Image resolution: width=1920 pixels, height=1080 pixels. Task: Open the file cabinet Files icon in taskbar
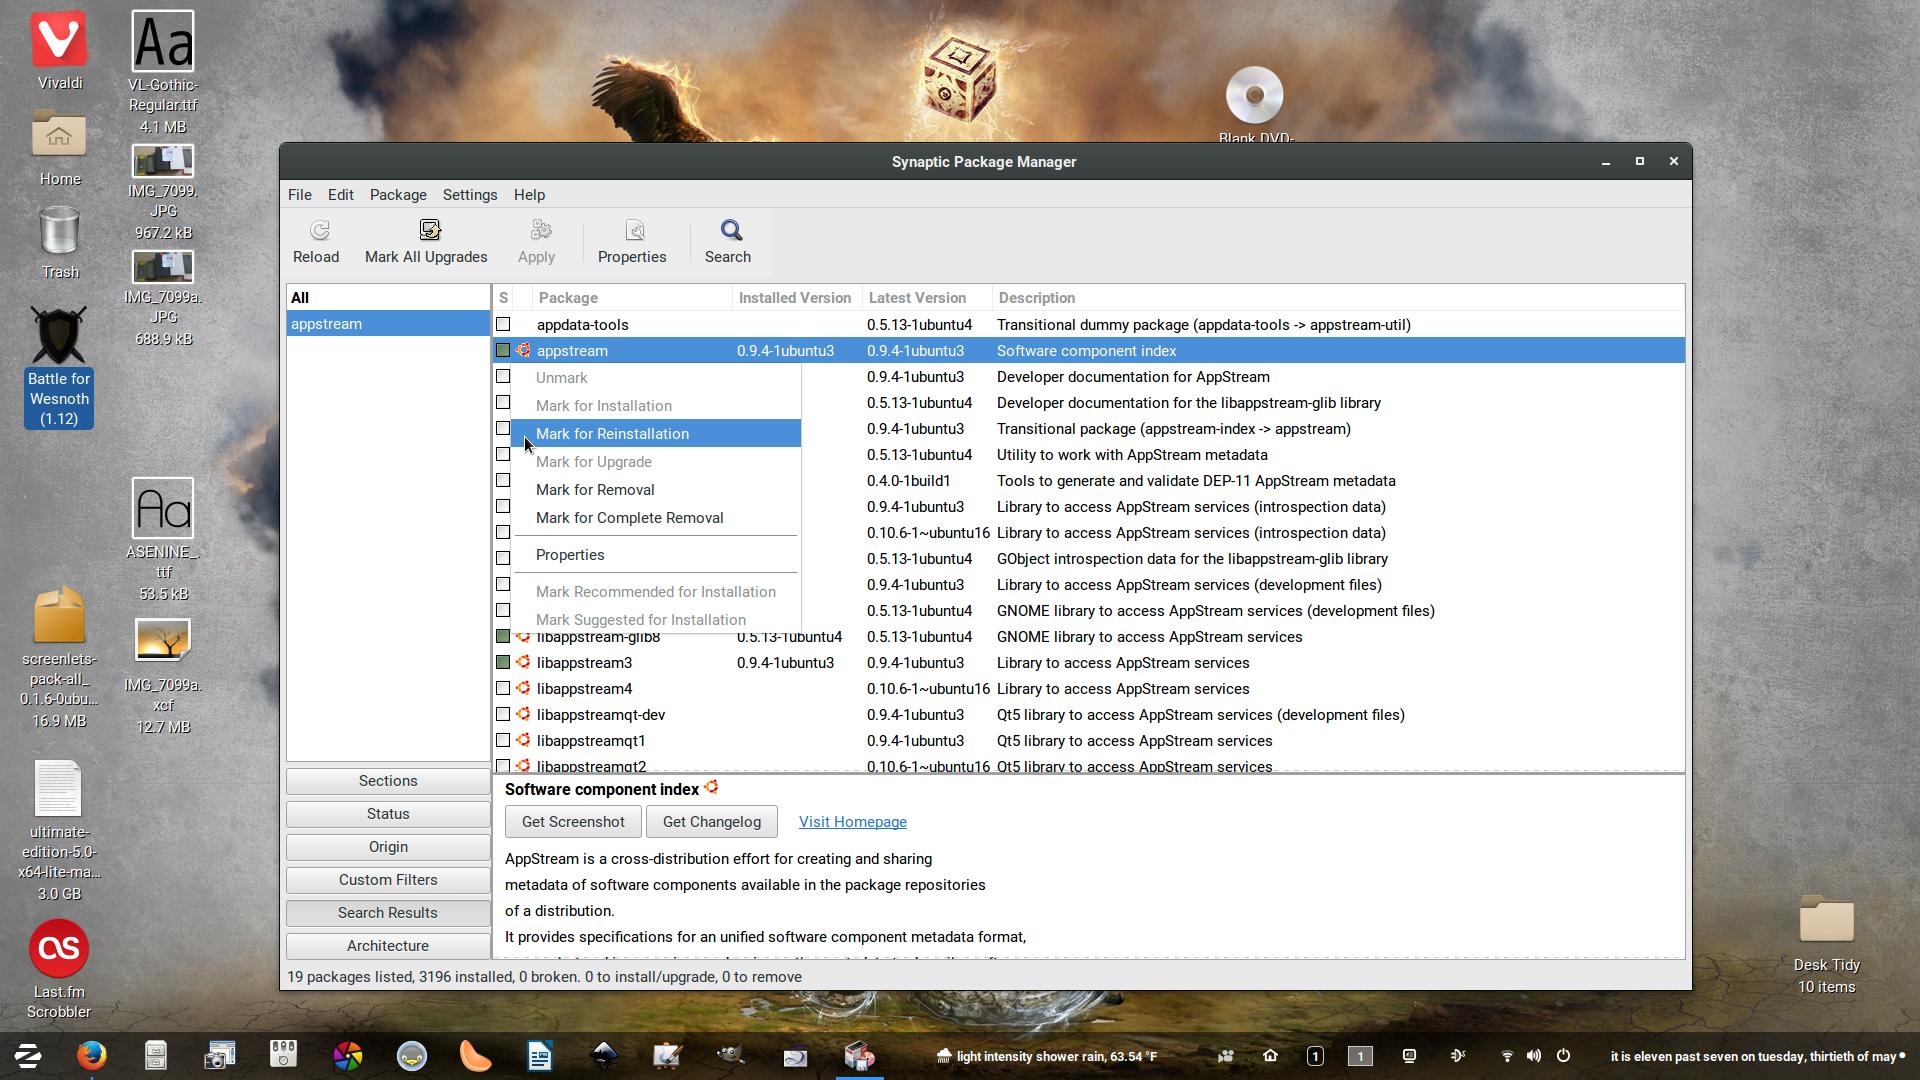click(x=156, y=1056)
